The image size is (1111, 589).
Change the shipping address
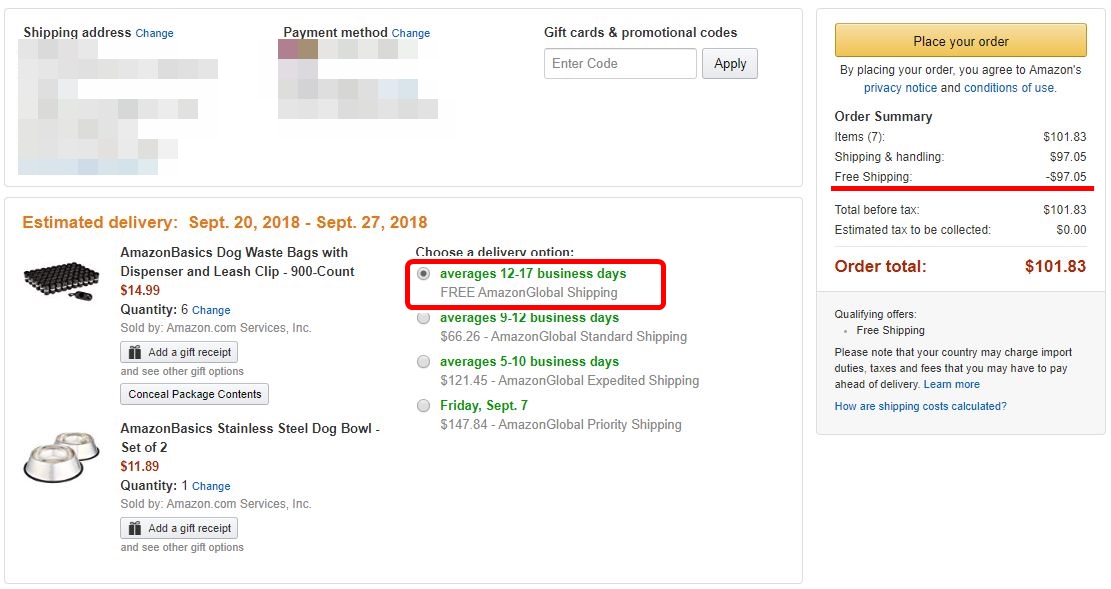[154, 33]
